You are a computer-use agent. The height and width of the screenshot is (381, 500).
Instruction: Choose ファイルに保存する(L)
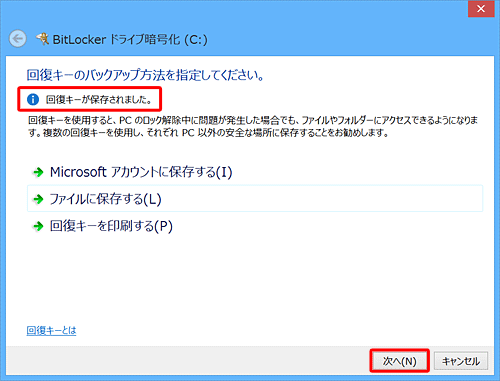click(255, 199)
